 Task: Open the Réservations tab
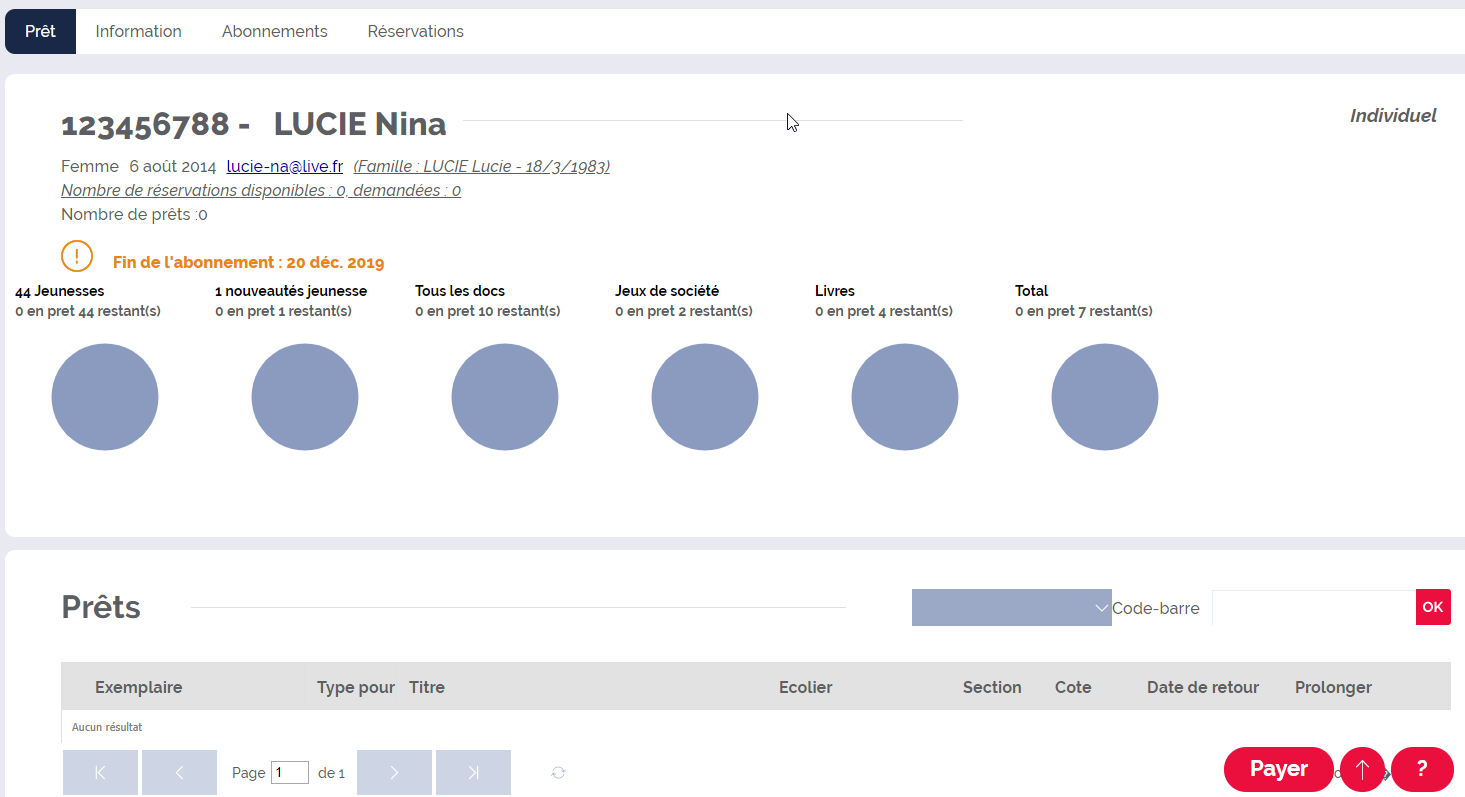[x=415, y=31]
